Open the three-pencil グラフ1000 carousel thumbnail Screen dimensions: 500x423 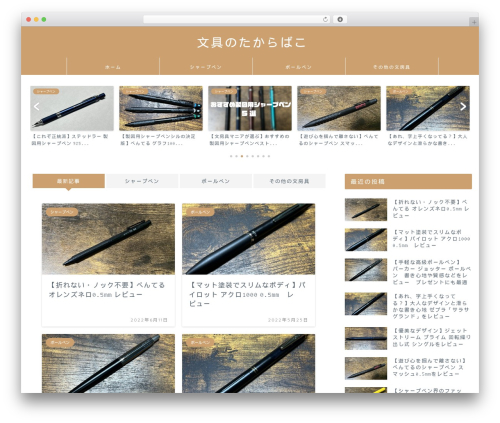[x=161, y=108]
